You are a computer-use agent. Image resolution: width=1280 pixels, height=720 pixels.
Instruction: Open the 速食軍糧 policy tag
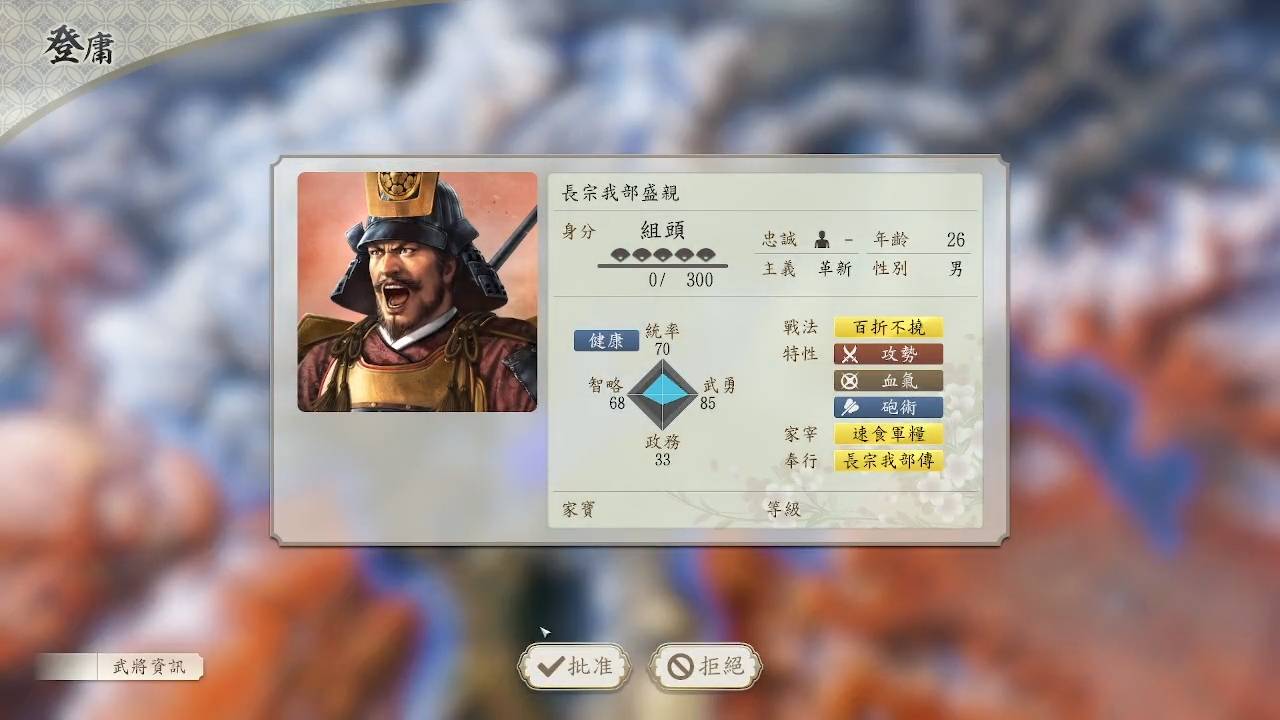tap(889, 435)
